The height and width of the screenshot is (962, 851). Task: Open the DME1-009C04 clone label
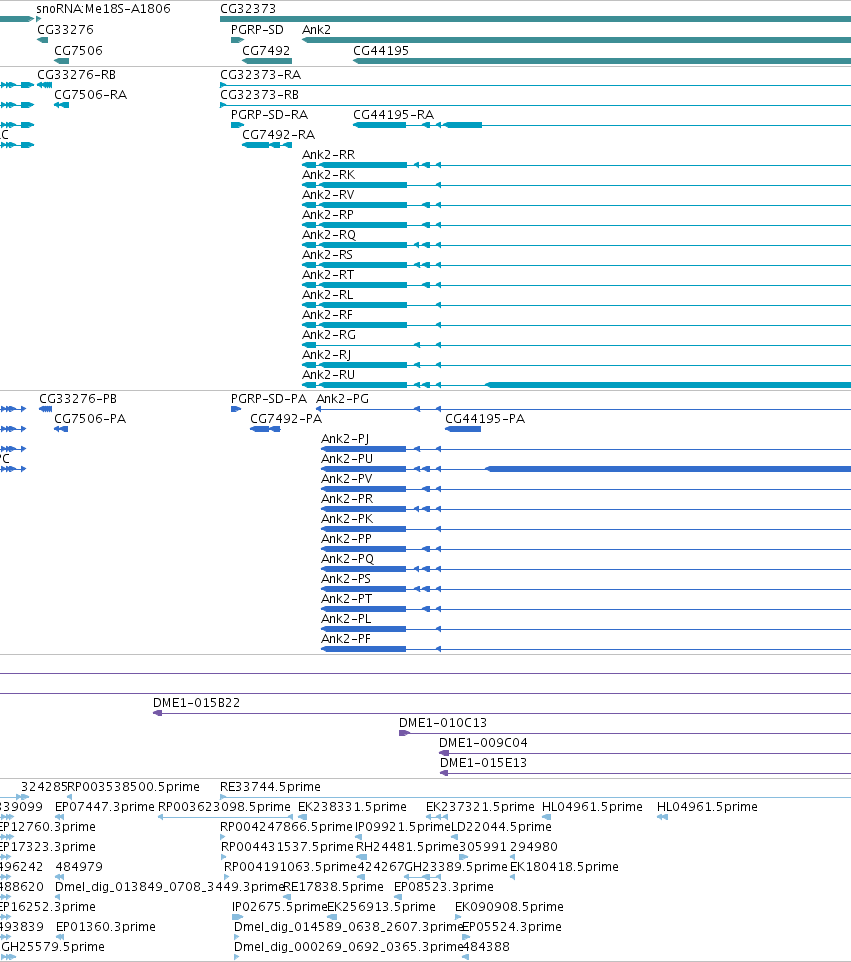point(483,743)
